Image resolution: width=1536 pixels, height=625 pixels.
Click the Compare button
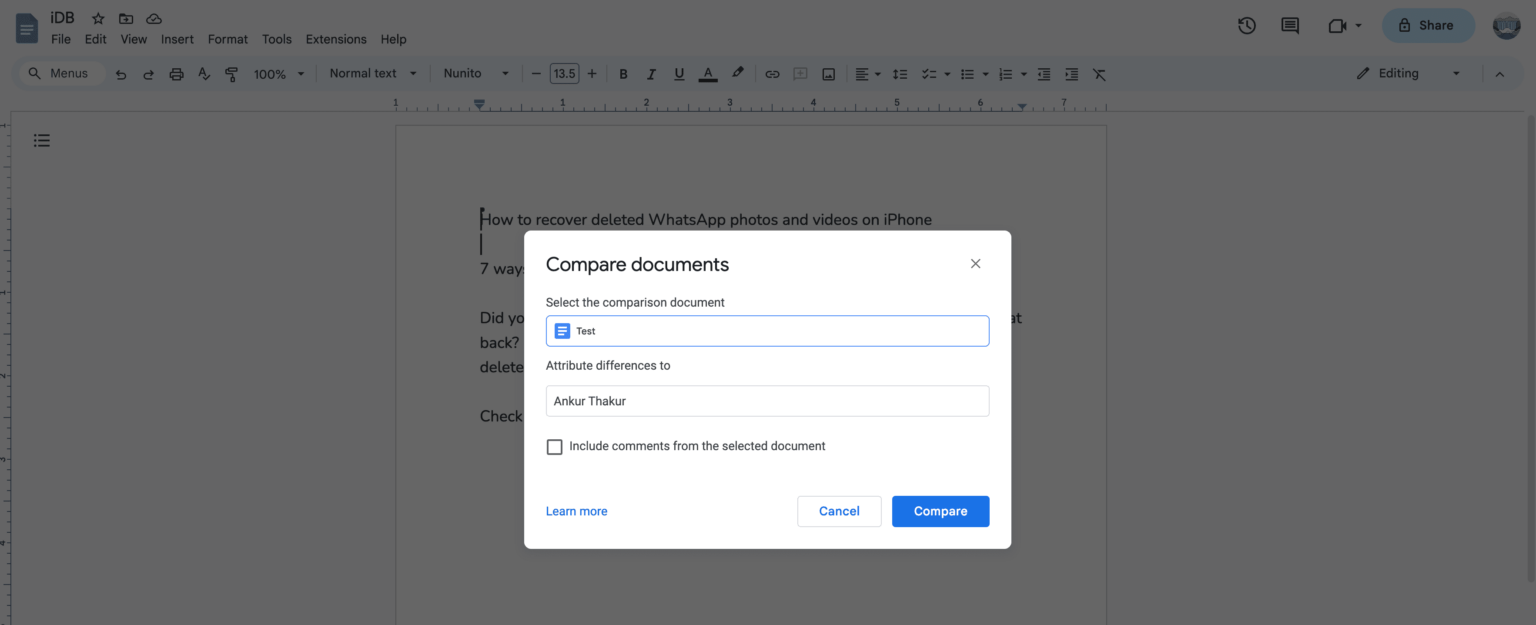940,511
